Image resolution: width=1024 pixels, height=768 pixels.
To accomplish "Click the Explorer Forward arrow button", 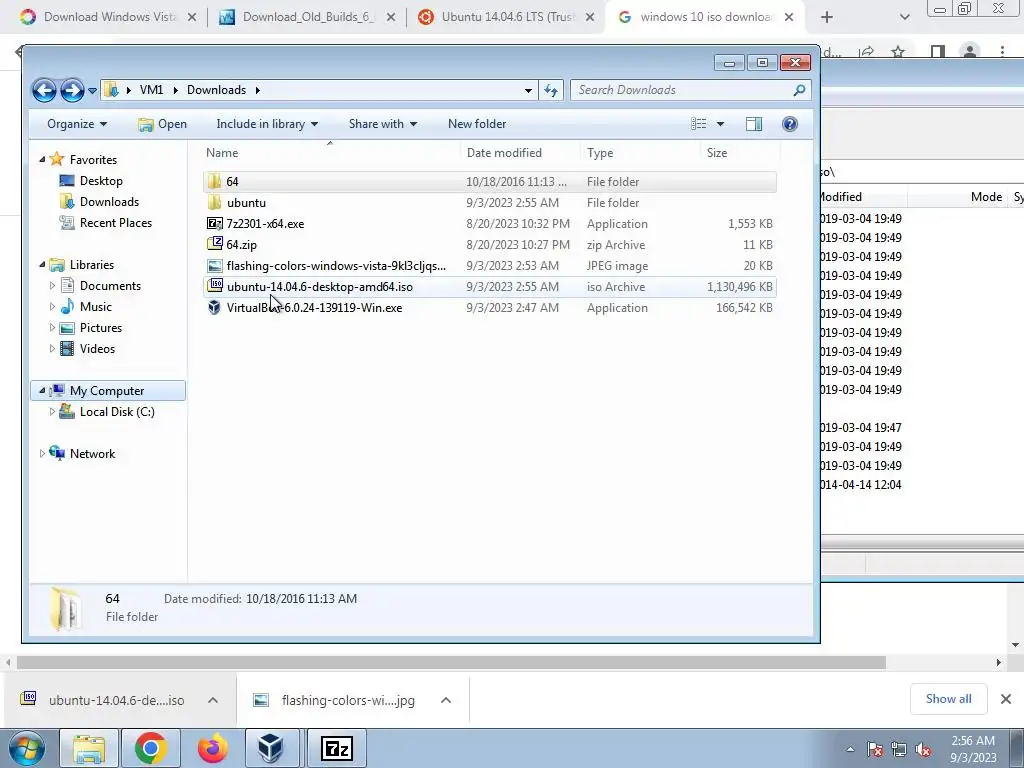I will tap(72, 90).
